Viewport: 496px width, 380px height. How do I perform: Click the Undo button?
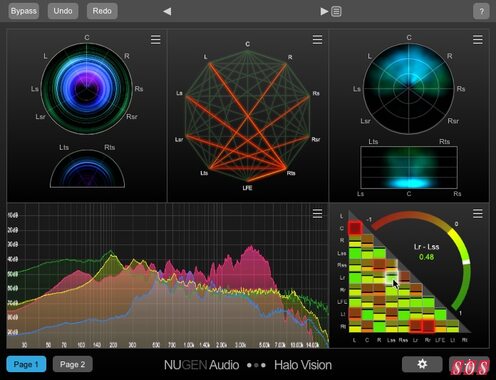(x=63, y=11)
